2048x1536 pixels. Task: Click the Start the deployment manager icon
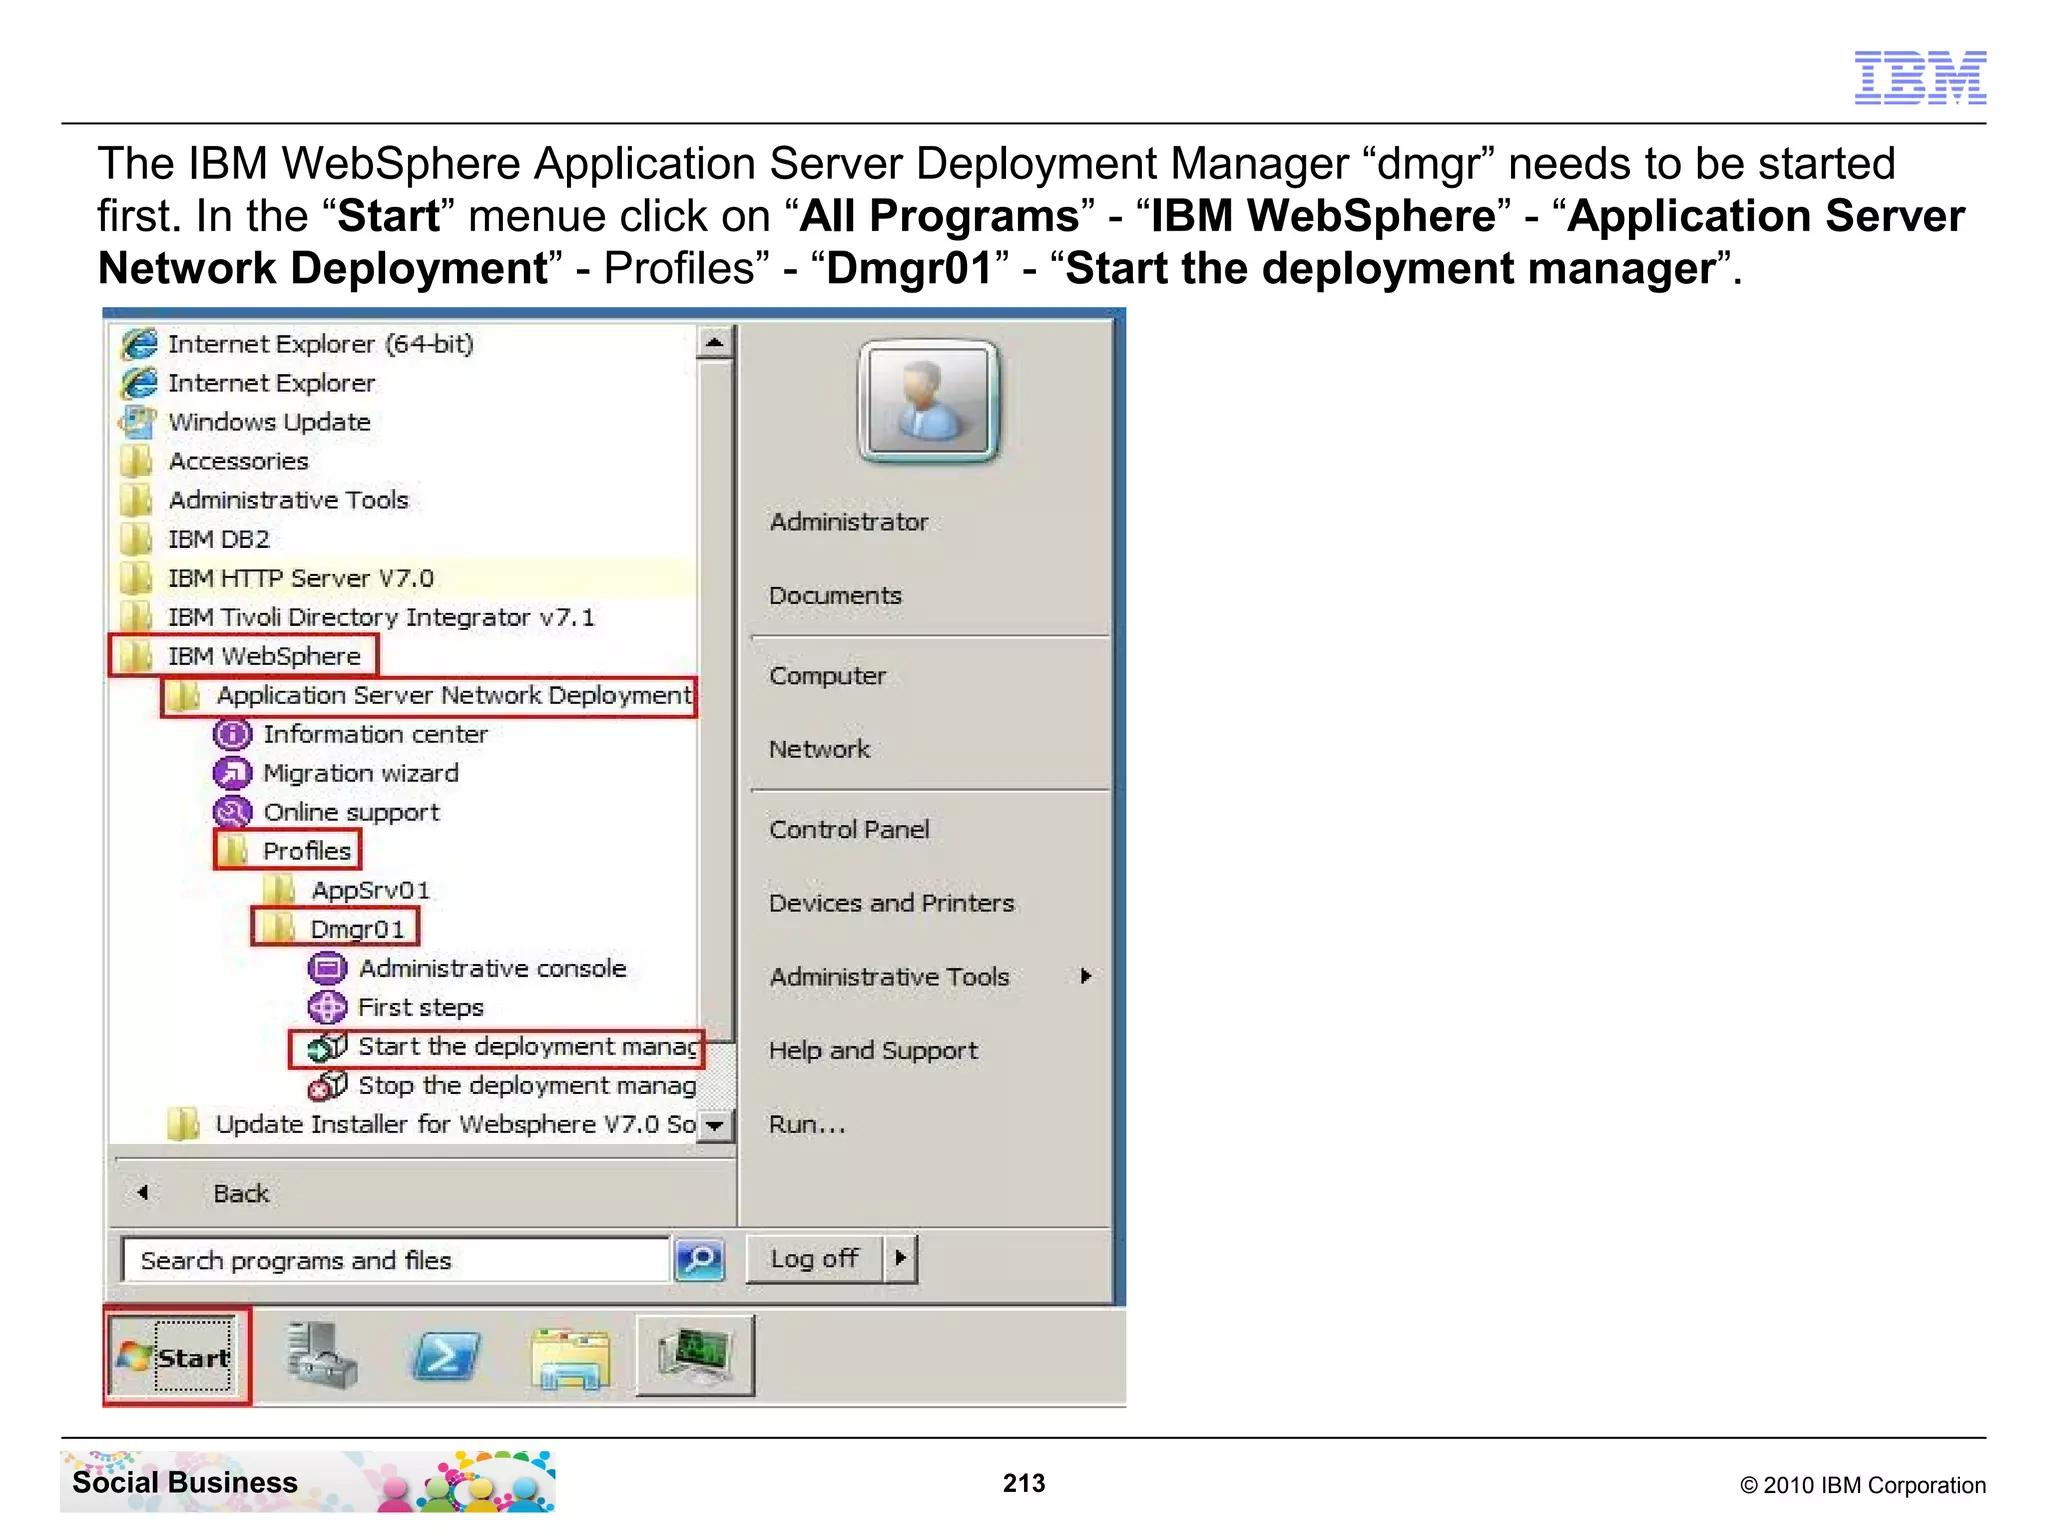(x=327, y=1047)
